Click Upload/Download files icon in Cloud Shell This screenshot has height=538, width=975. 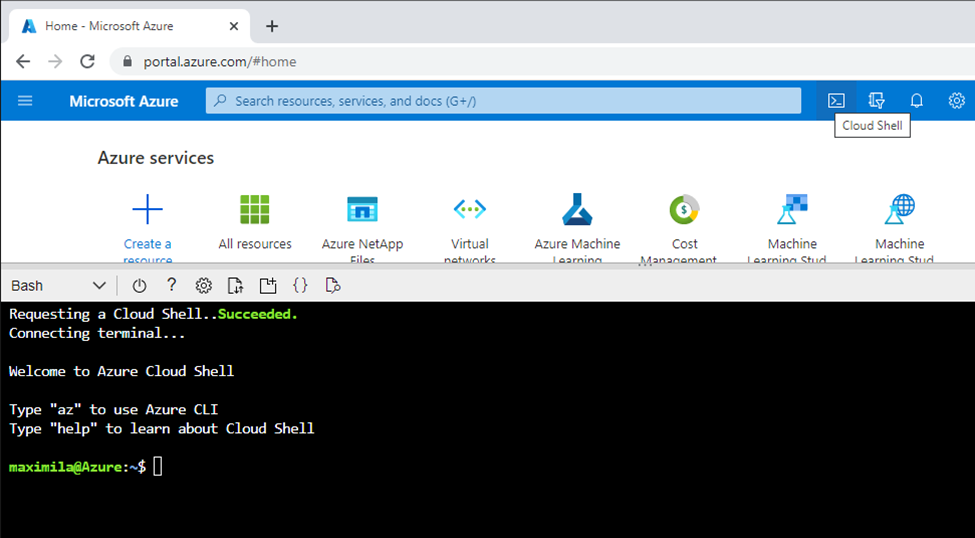point(236,285)
